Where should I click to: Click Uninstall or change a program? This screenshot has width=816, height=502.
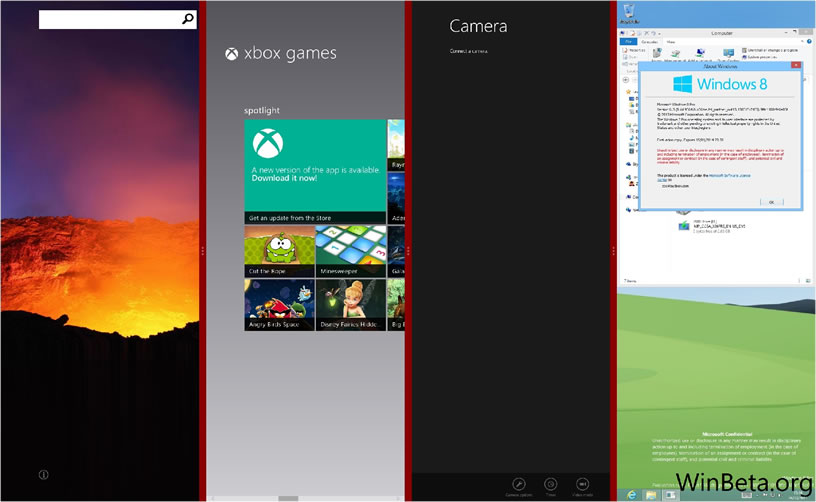tap(770, 50)
